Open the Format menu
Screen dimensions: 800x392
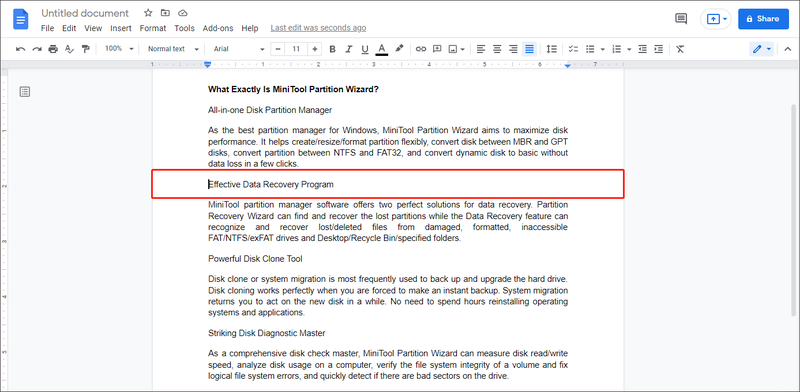153,29
